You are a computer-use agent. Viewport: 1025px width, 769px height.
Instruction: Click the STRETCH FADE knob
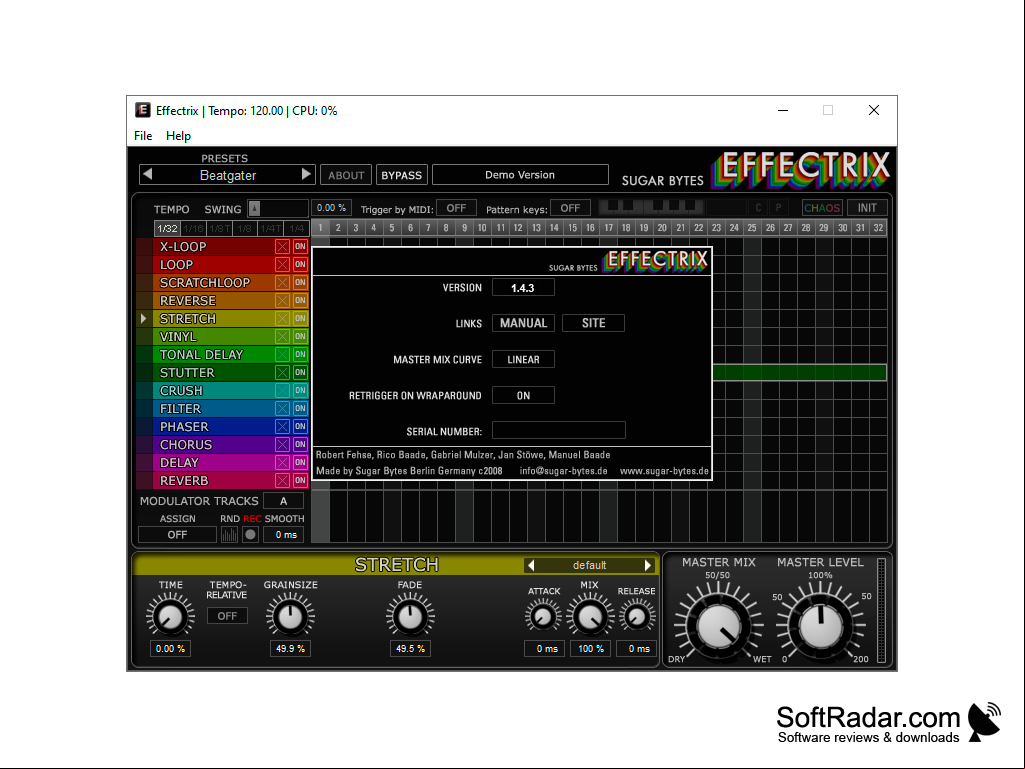(410, 616)
